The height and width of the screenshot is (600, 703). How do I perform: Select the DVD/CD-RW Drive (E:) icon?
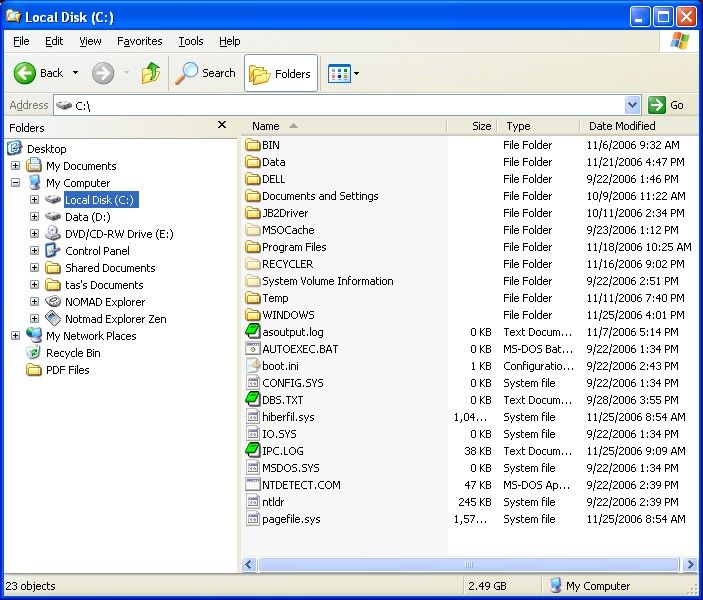tap(53, 233)
